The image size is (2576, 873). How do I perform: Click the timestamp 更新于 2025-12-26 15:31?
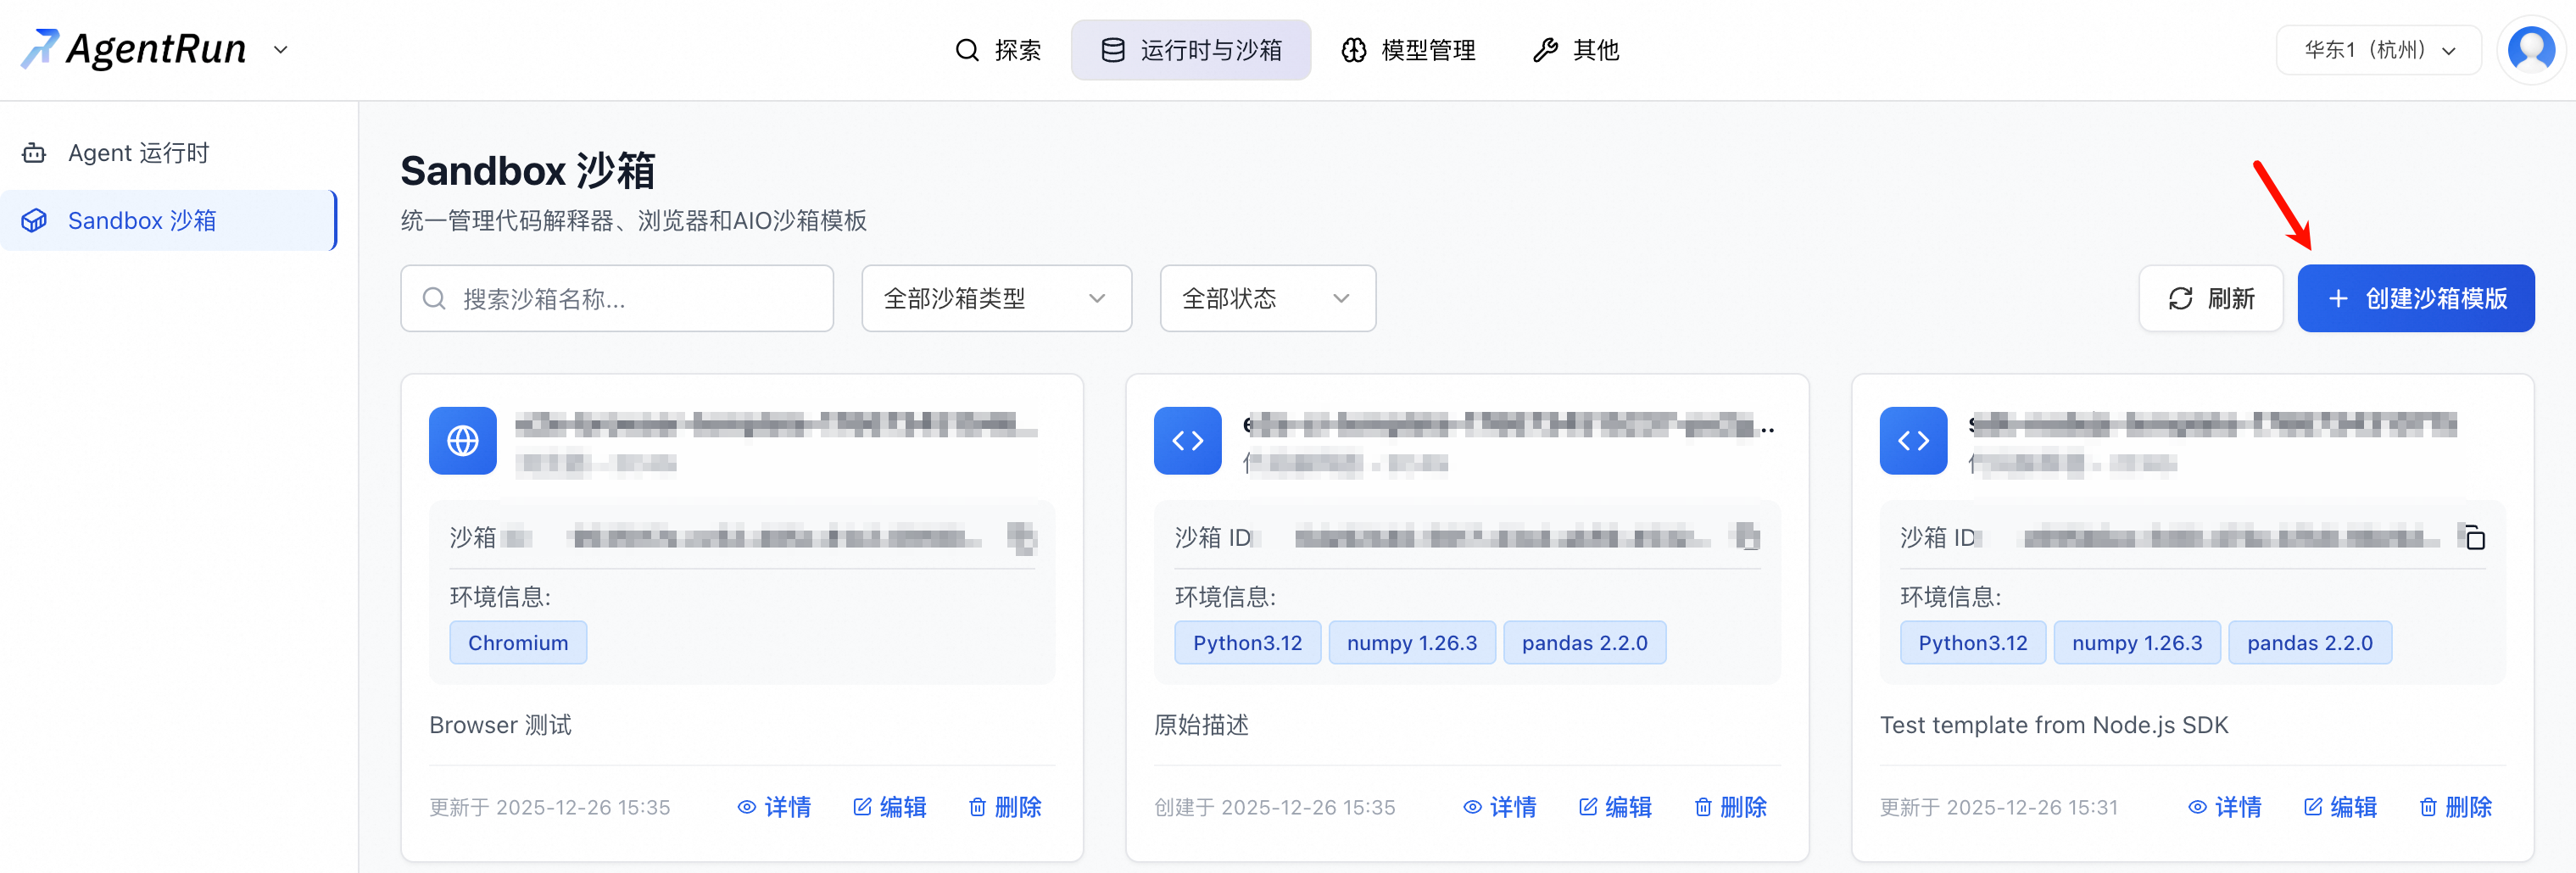(1999, 807)
